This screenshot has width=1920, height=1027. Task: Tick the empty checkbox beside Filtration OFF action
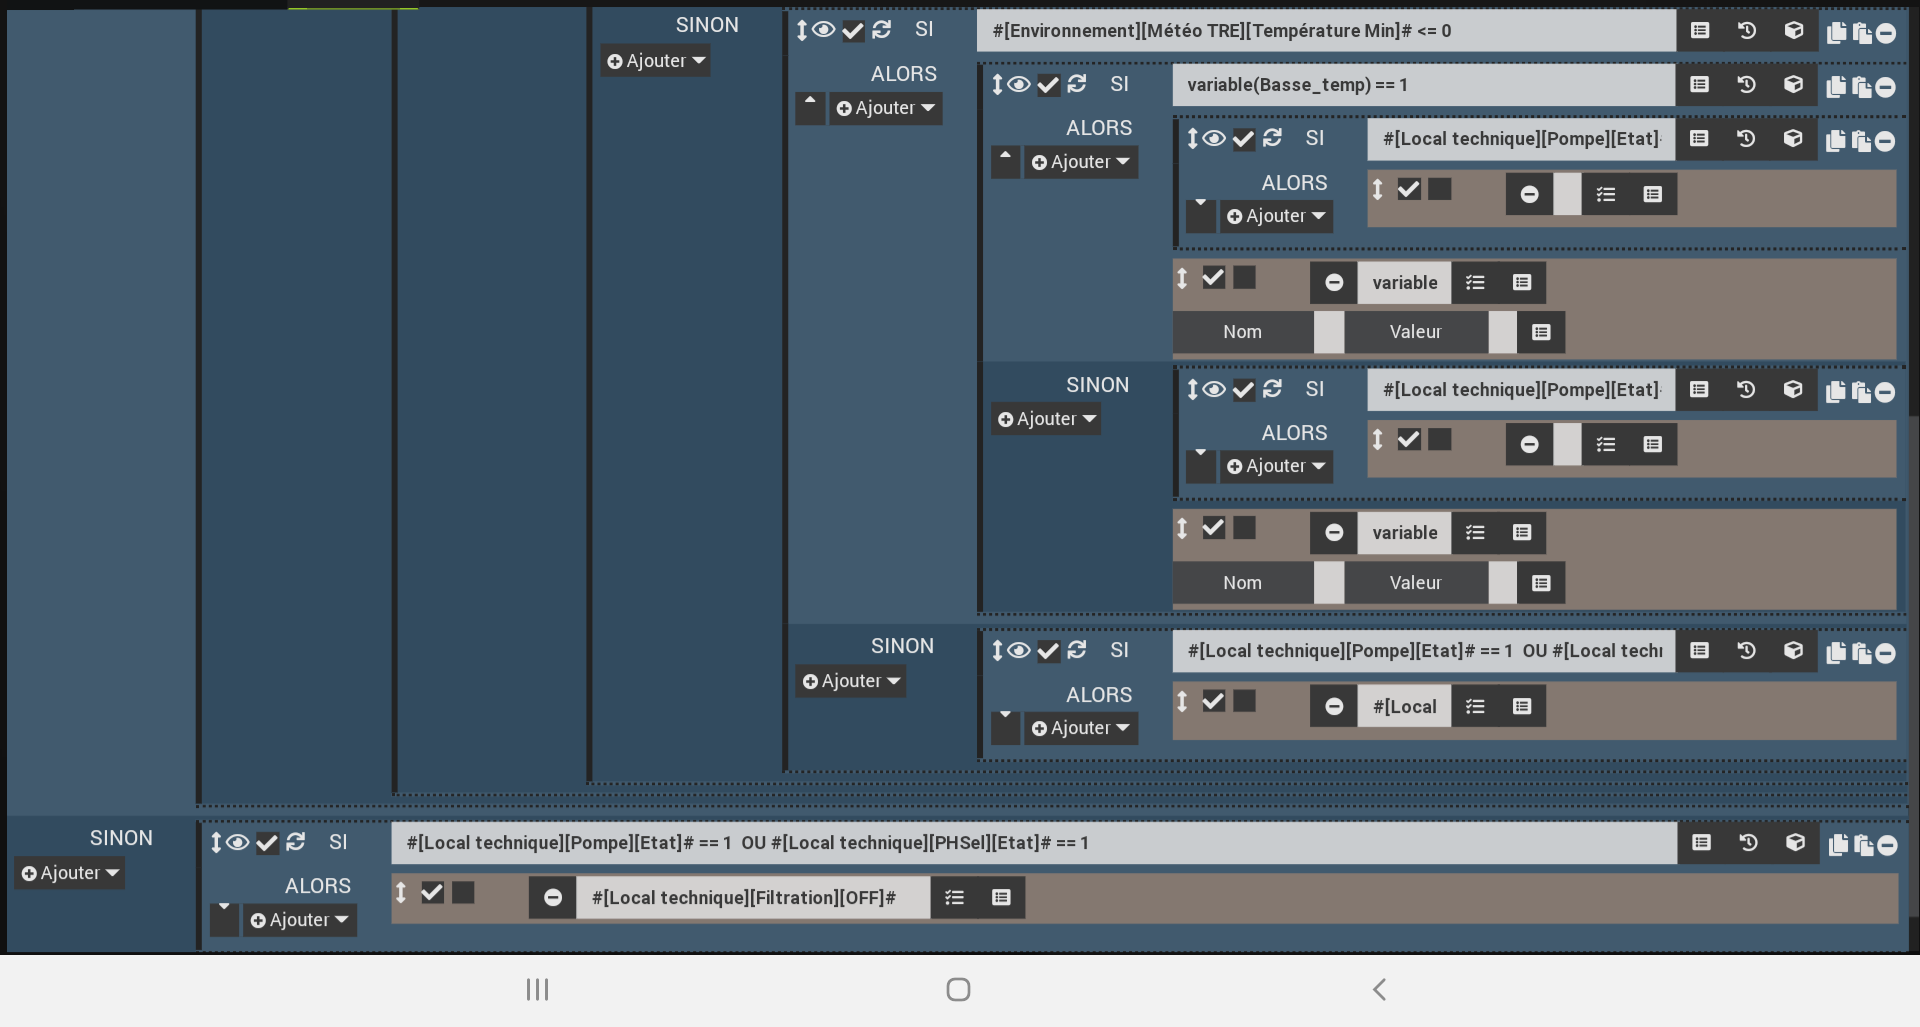(463, 892)
